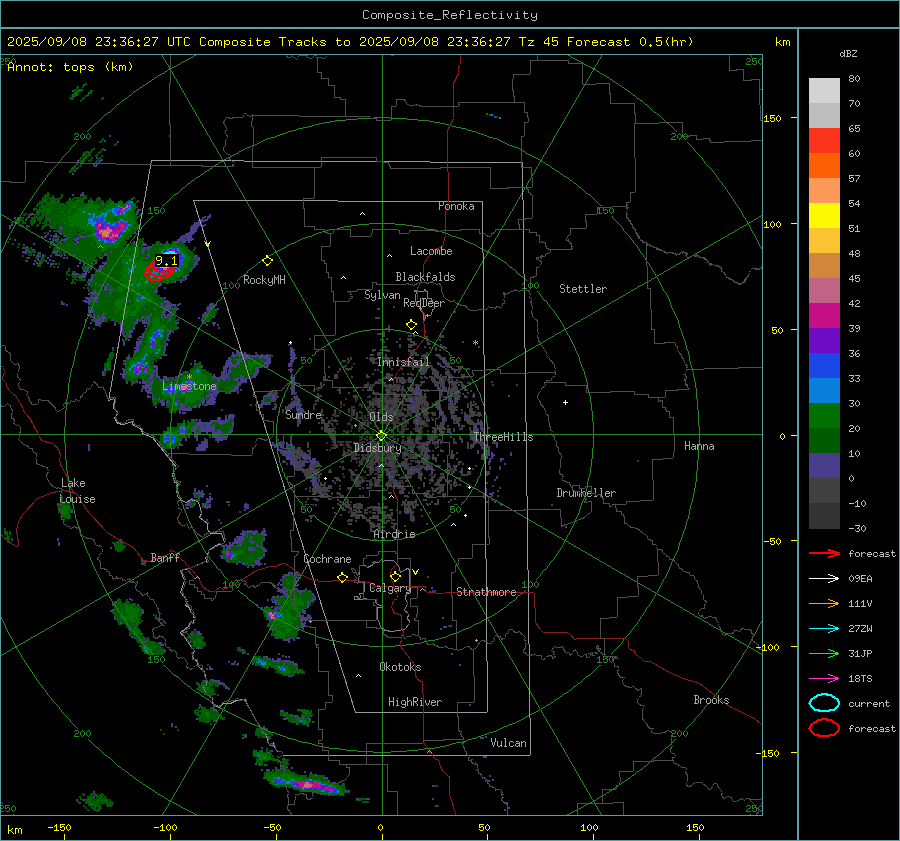Click the light blue 30-33 dBZ swatch
Image resolution: width=900 pixels, height=841 pixels.
tap(824, 390)
